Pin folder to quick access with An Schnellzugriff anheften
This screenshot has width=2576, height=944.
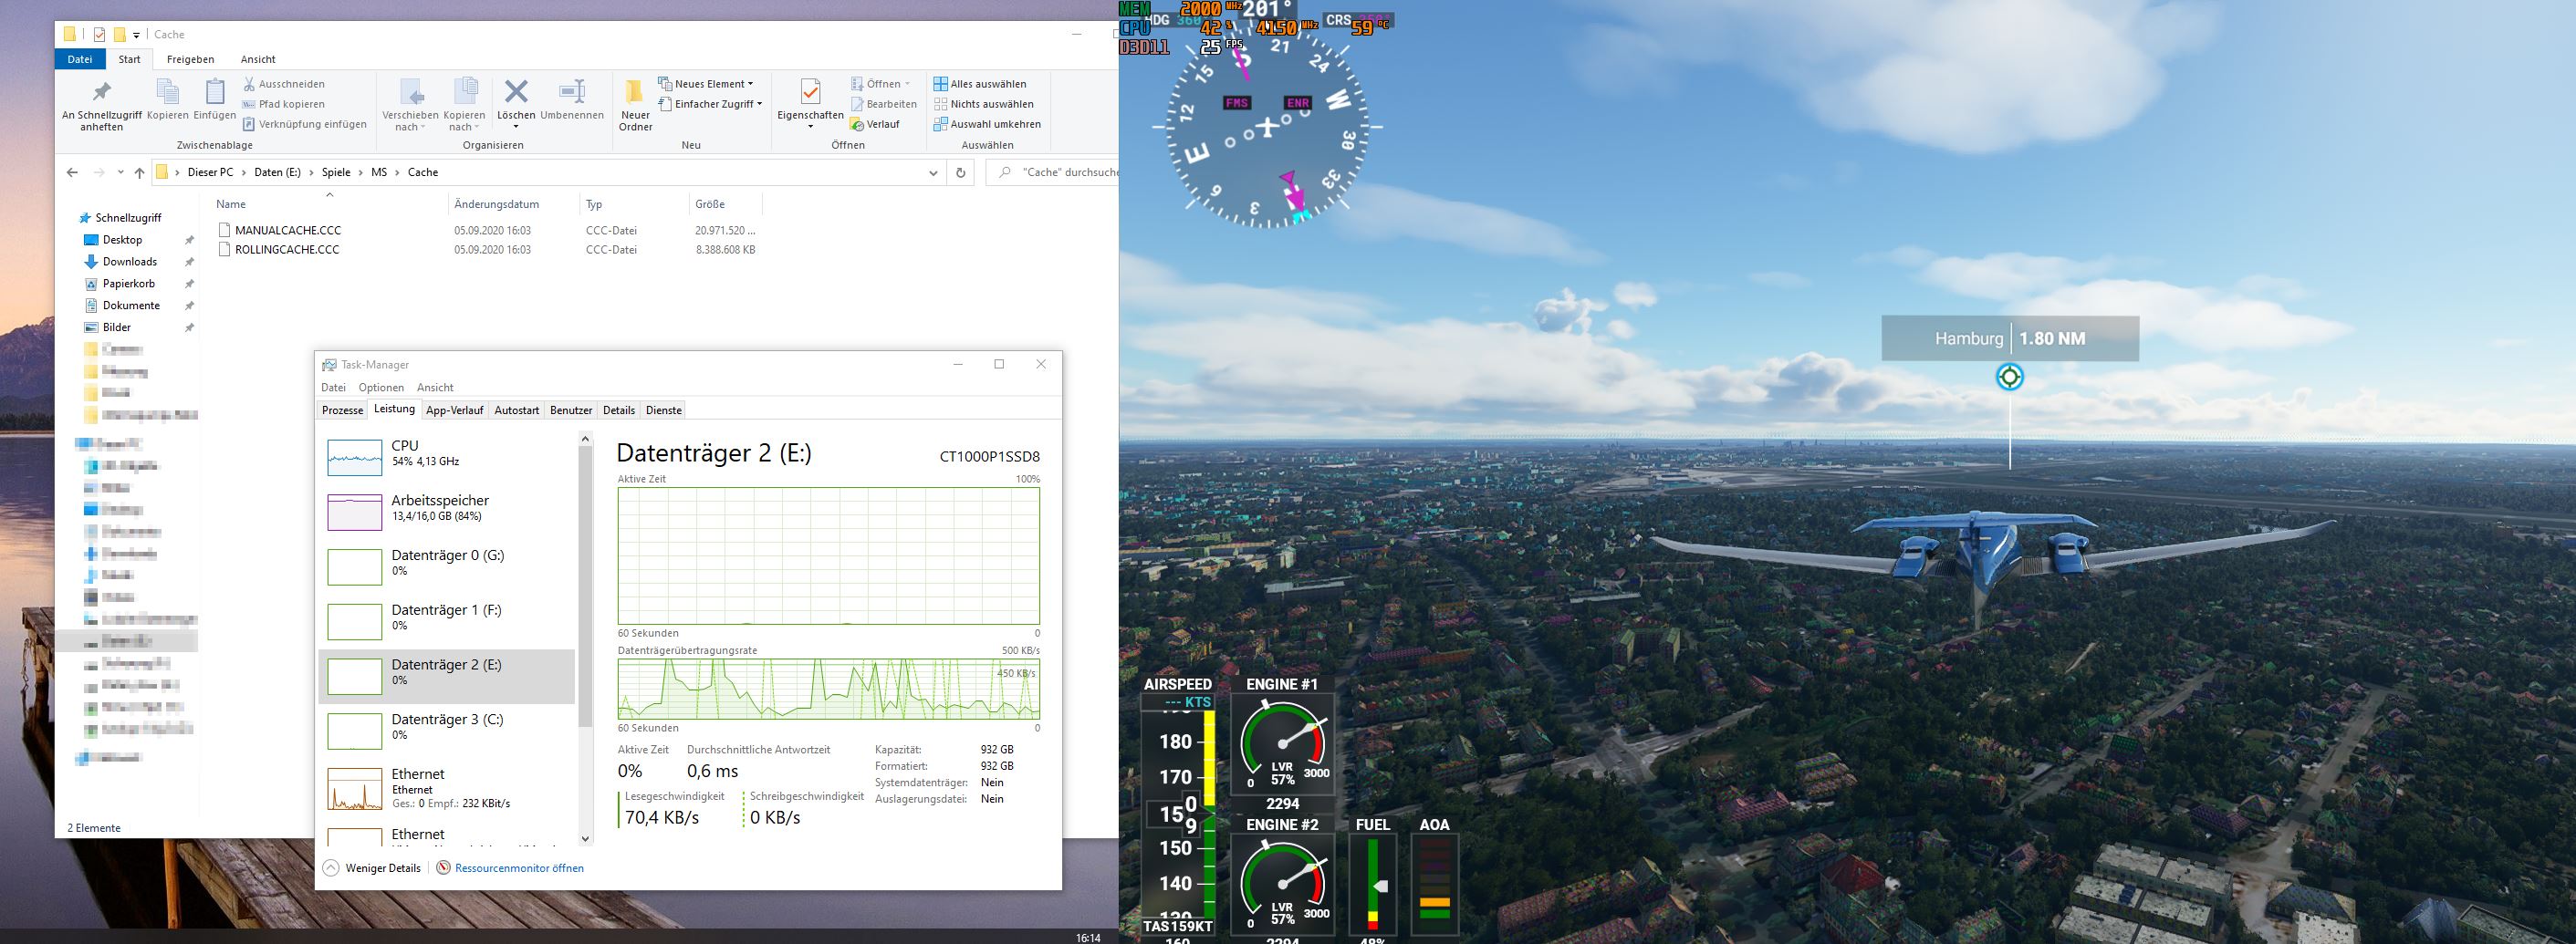click(x=102, y=104)
